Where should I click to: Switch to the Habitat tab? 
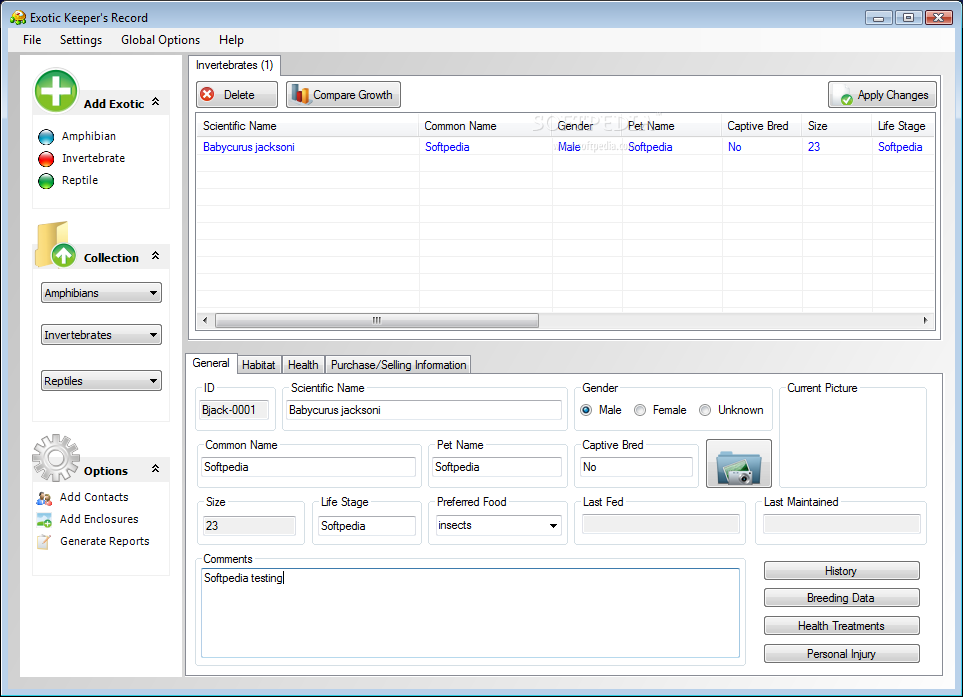click(259, 365)
